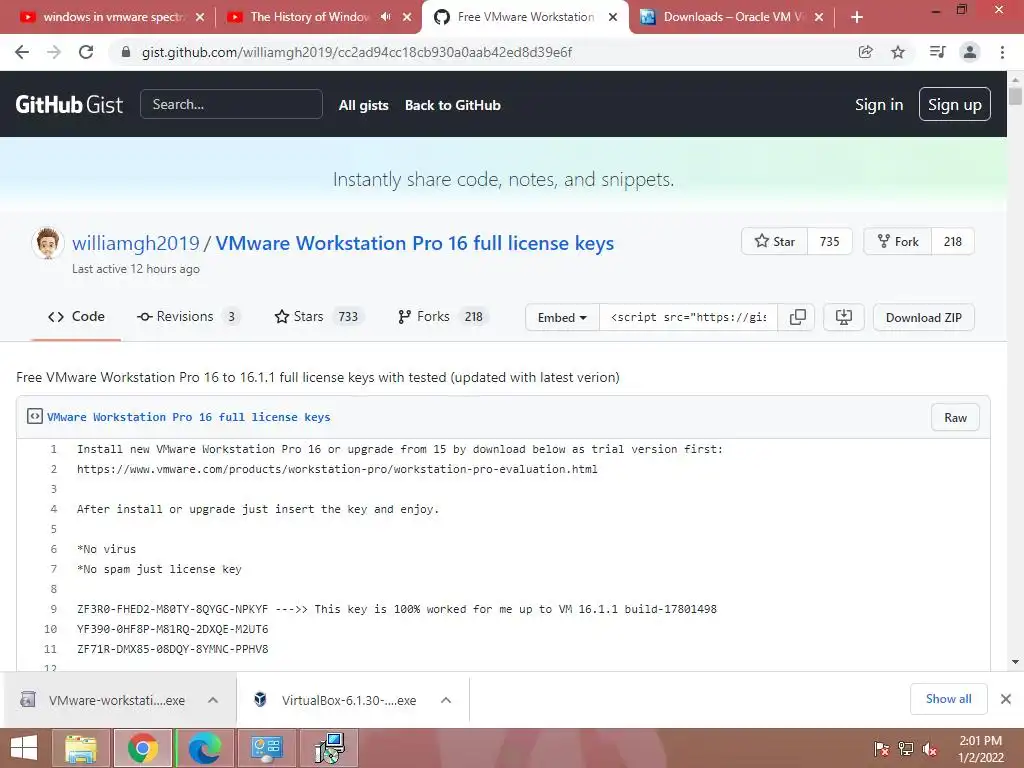Close the Free VMware Workstation tab
Viewport: 1024px width, 768px height.
(x=613, y=18)
